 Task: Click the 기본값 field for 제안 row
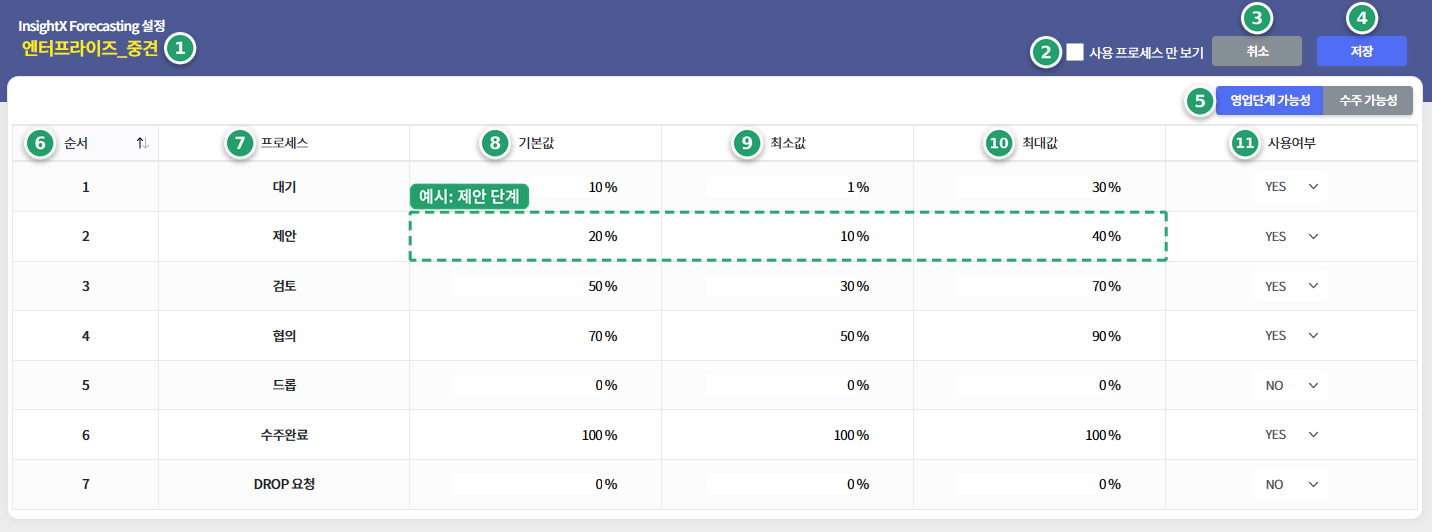point(536,237)
